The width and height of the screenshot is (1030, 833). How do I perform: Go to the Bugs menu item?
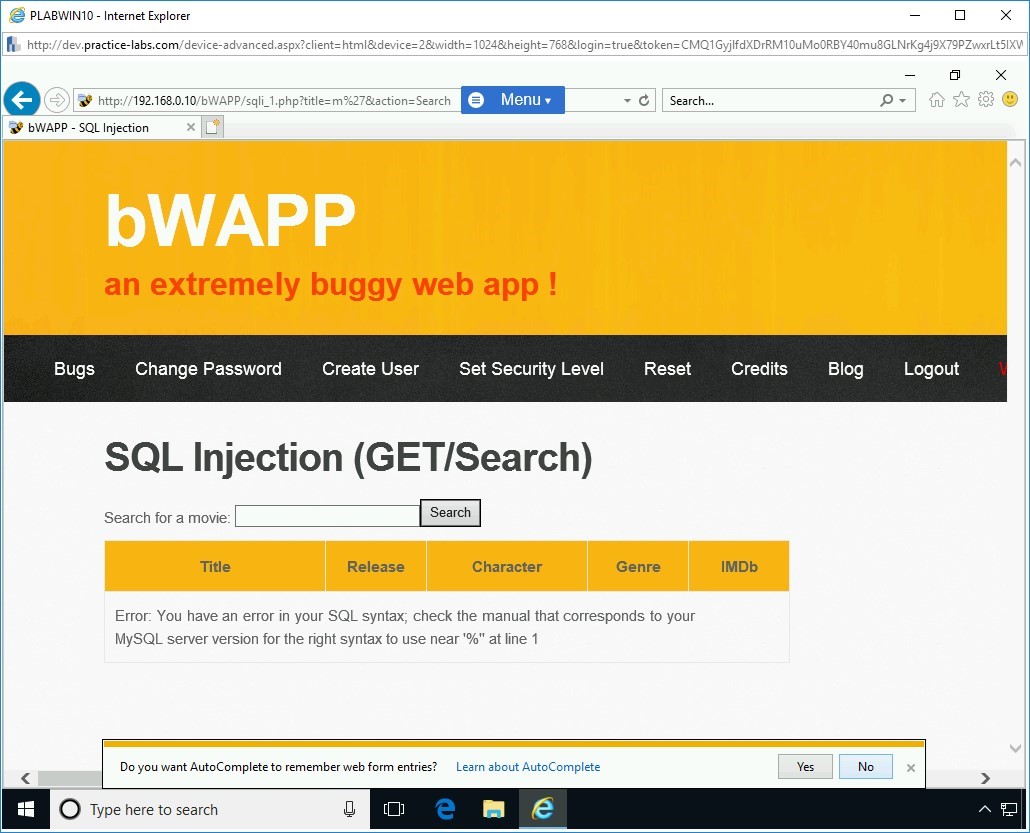tap(74, 369)
